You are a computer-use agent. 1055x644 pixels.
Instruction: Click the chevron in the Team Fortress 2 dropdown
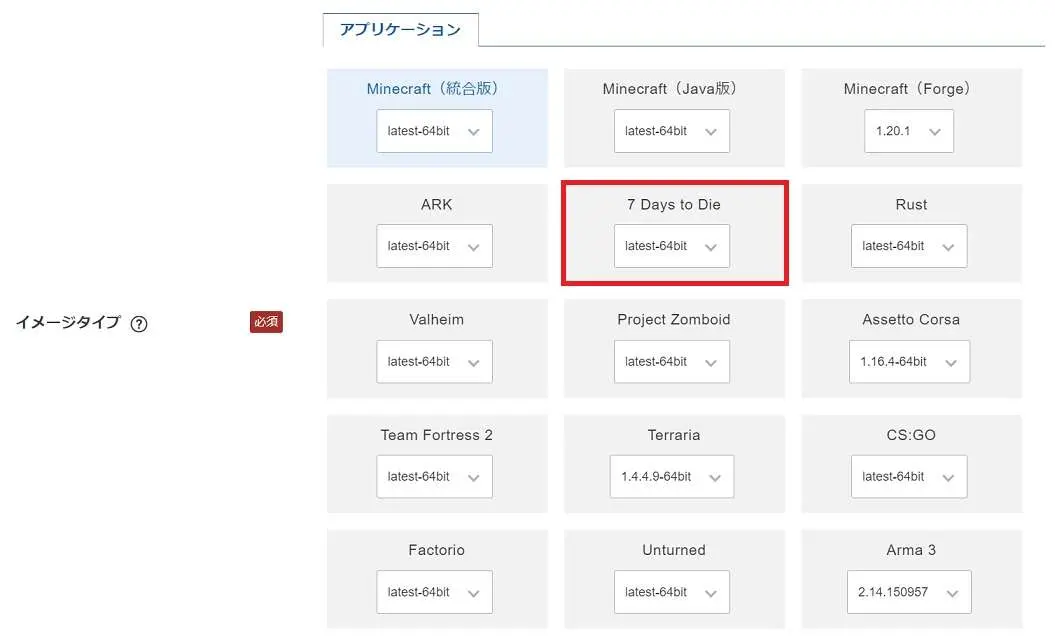coord(474,478)
